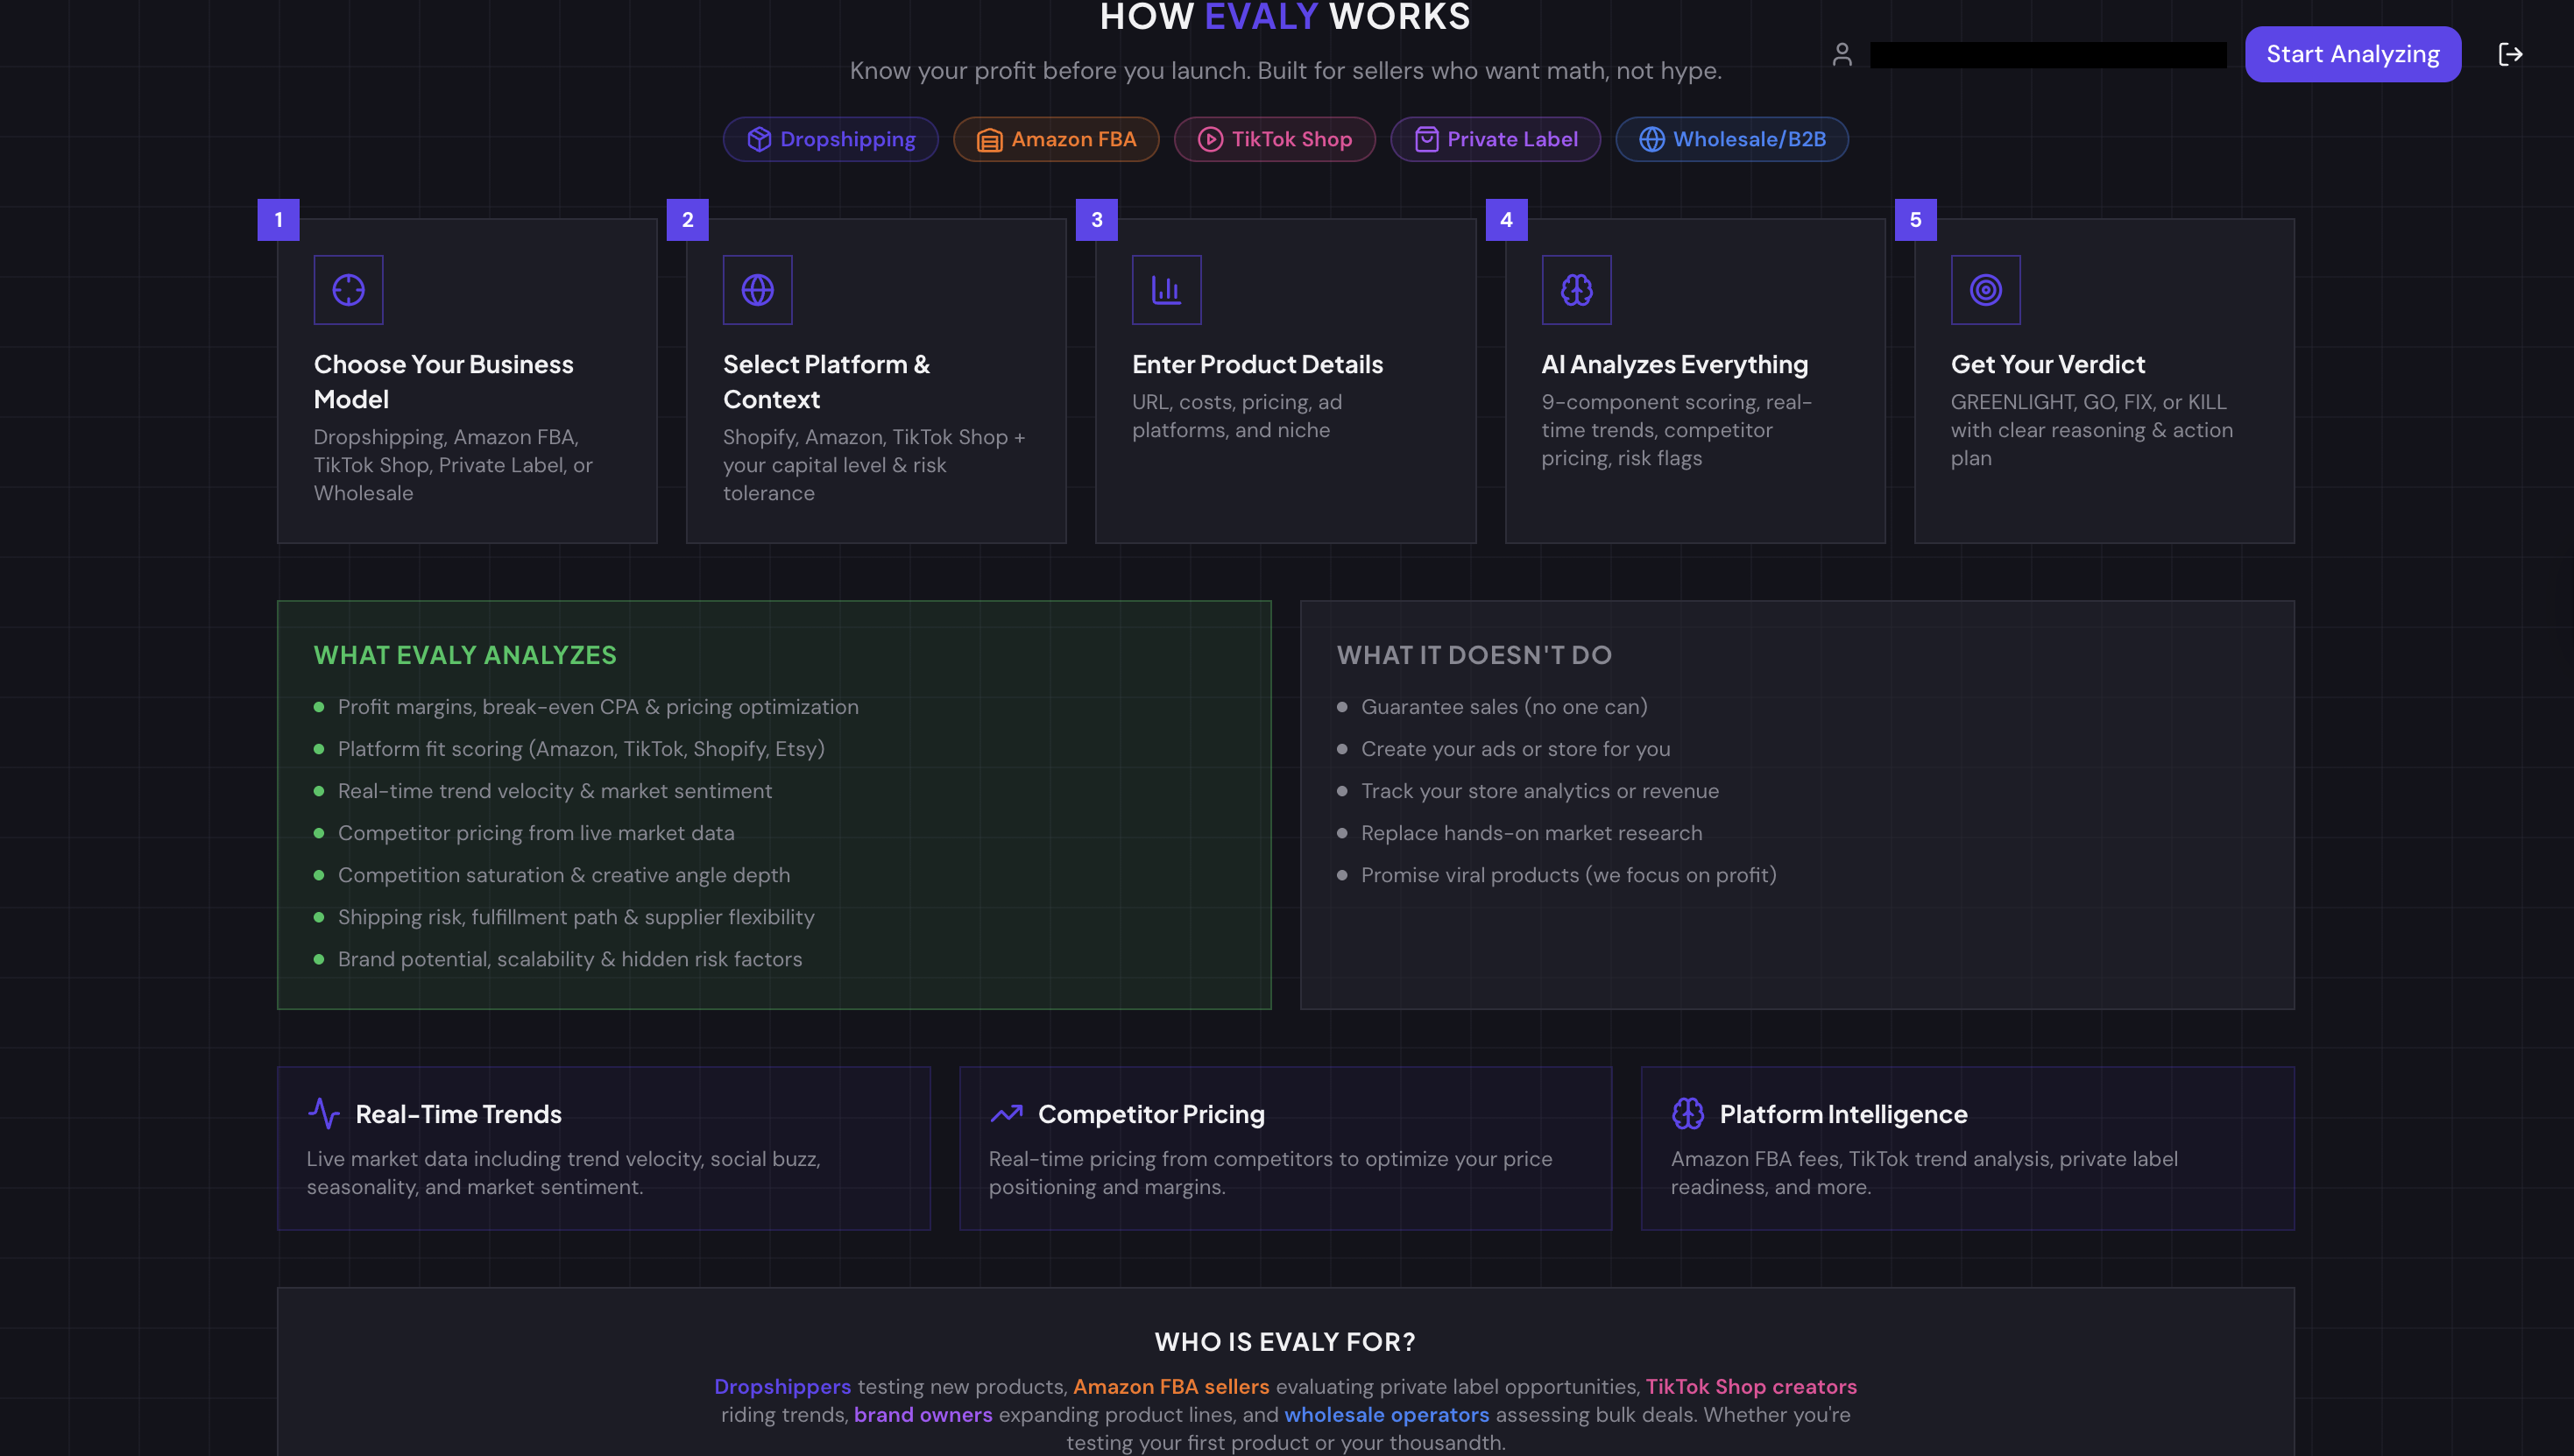Open the WHAT IT DOESN'T DO section

tap(1475, 655)
